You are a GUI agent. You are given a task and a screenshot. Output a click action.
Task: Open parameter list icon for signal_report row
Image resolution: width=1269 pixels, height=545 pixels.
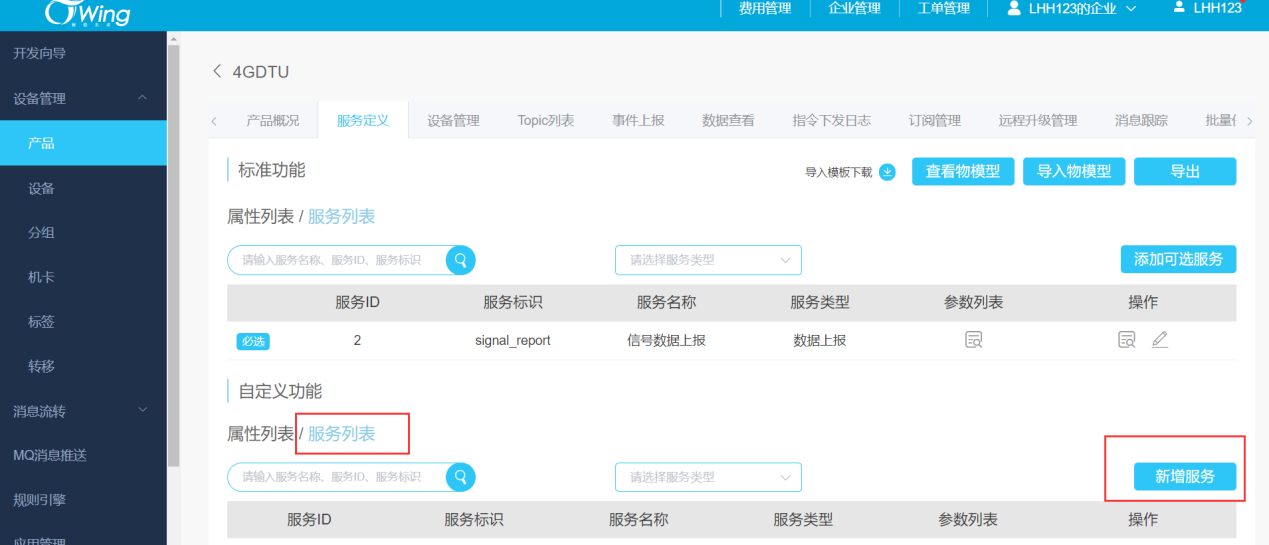pos(973,340)
